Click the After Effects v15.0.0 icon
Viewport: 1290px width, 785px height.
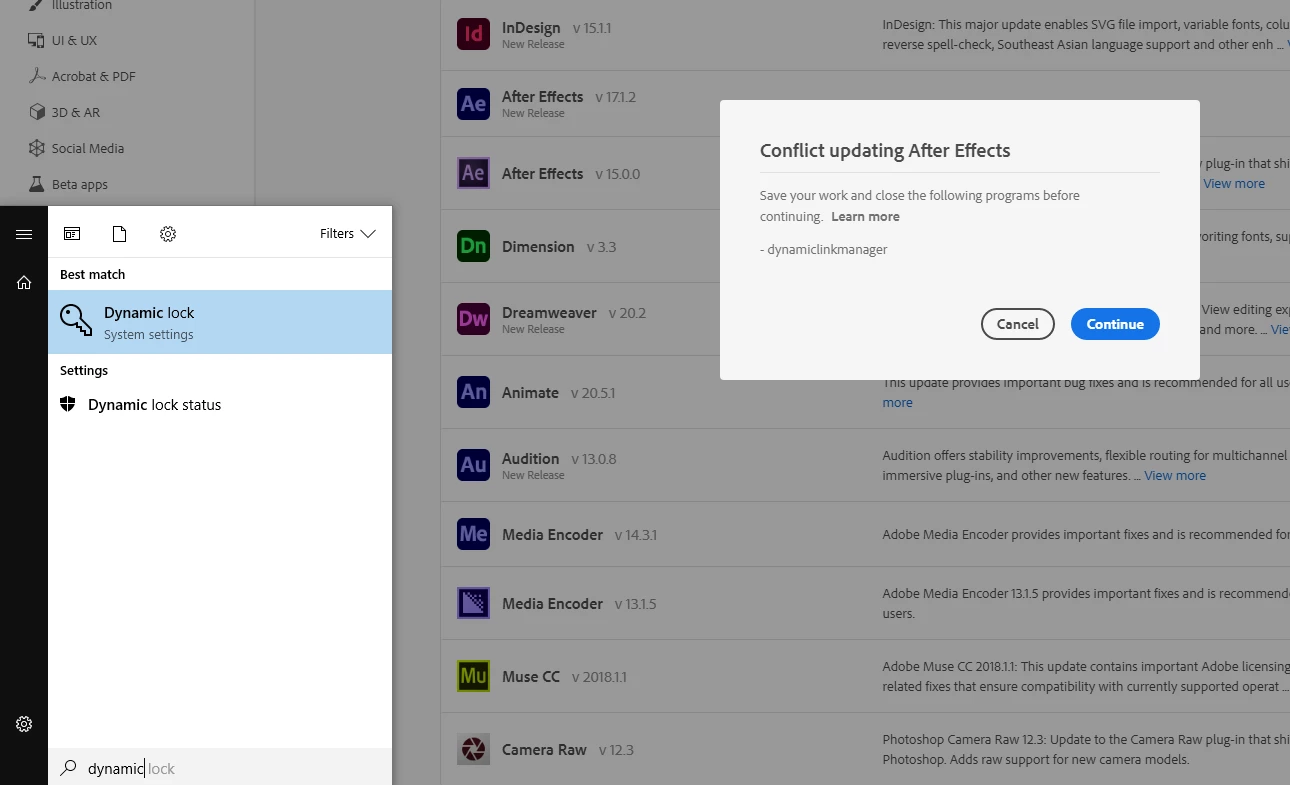tap(473, 173)
